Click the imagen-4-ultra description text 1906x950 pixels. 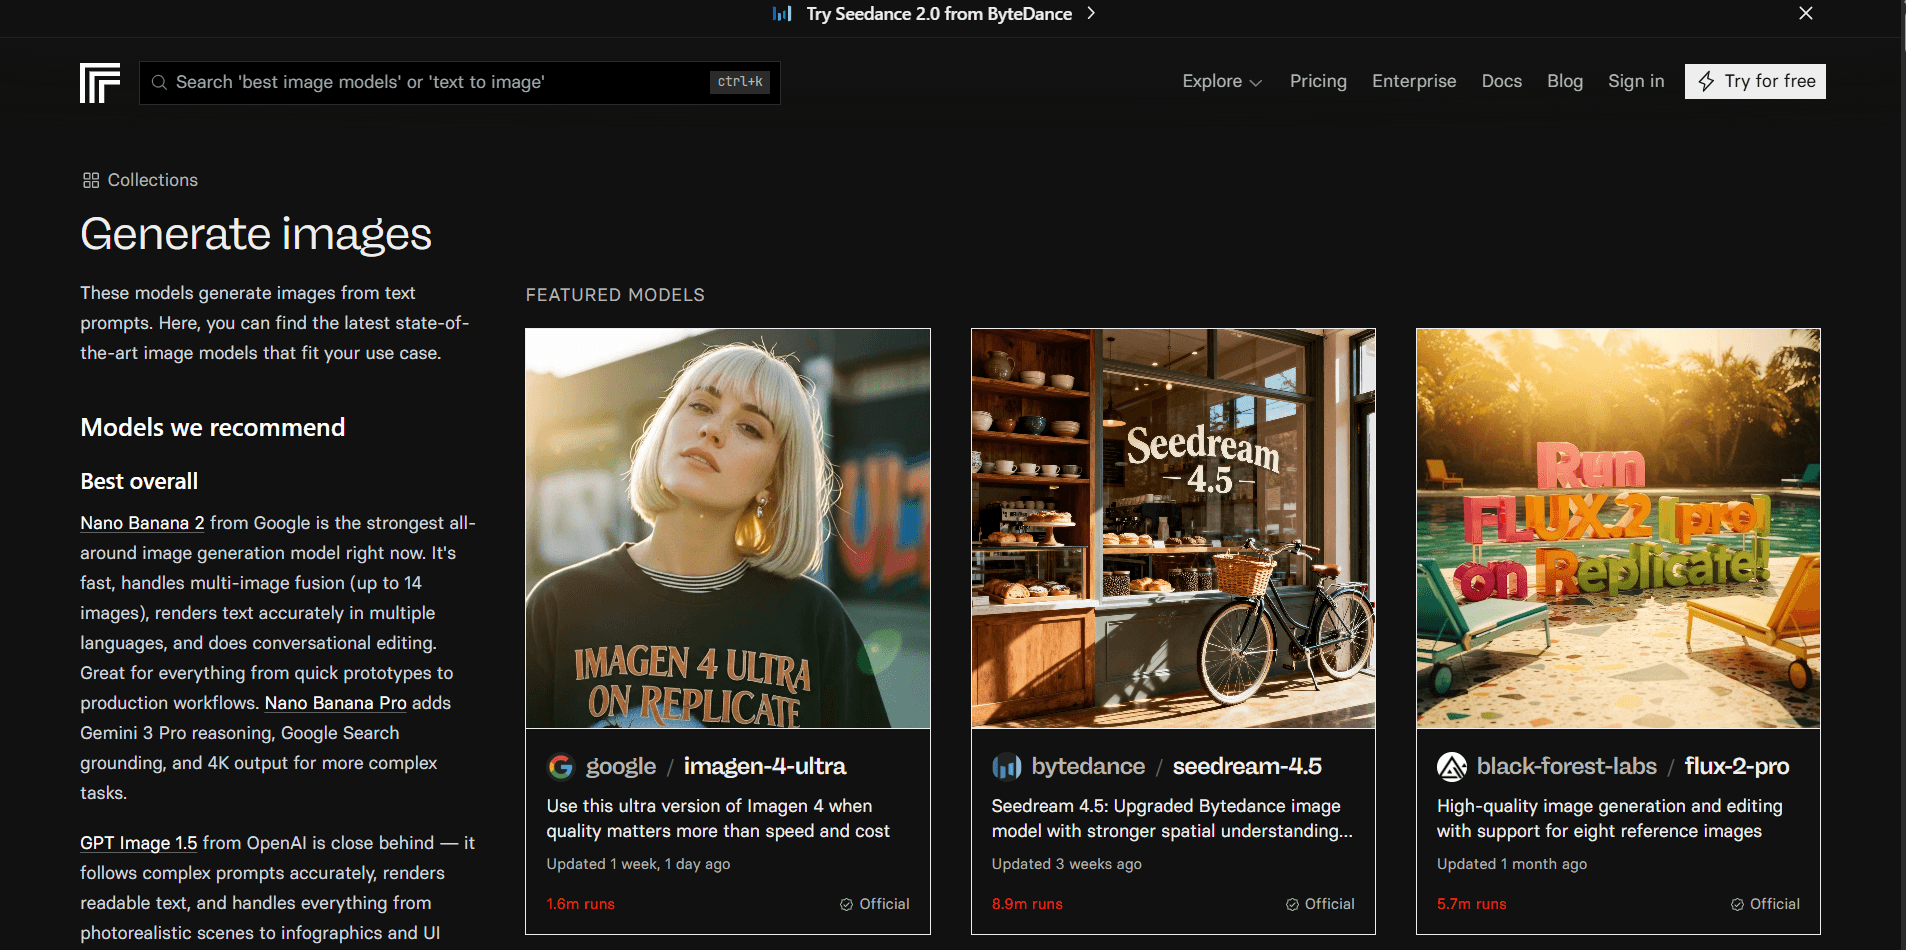click(x=718, y=818)
